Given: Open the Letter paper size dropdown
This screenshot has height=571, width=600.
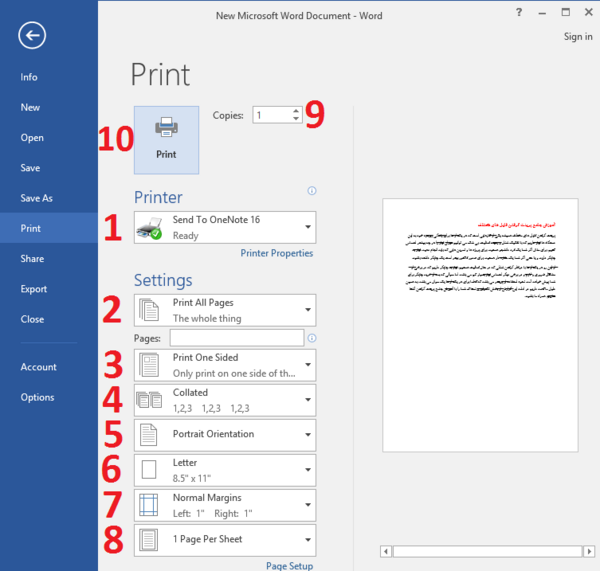Looking at the screenshot, I should (x=225, y=470).
